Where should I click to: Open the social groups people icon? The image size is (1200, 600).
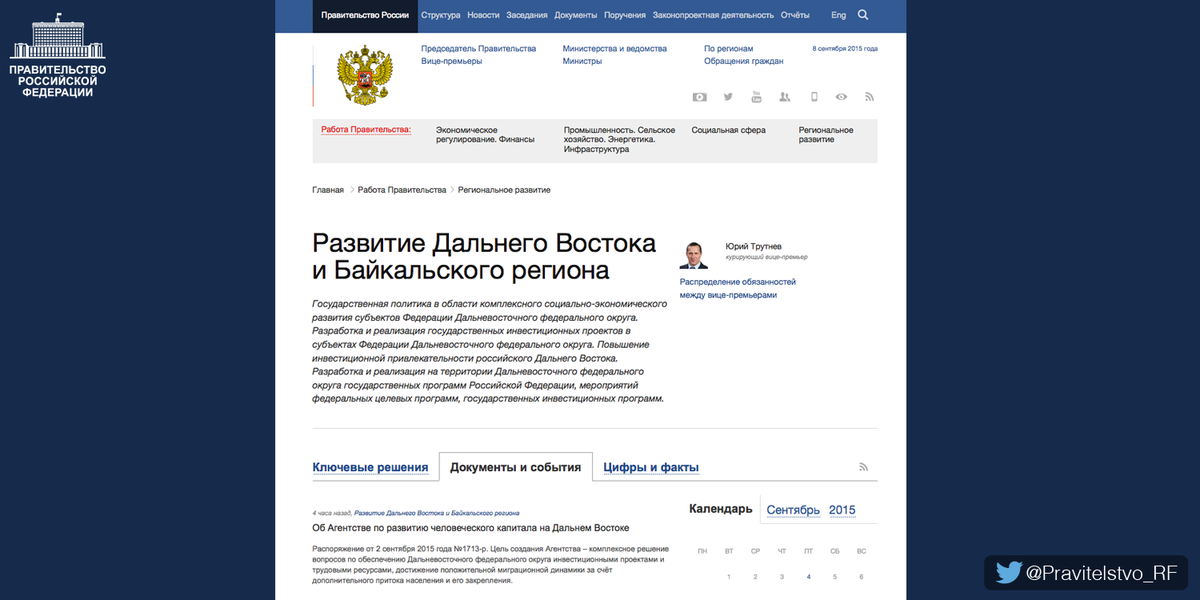tap(785, 97)
